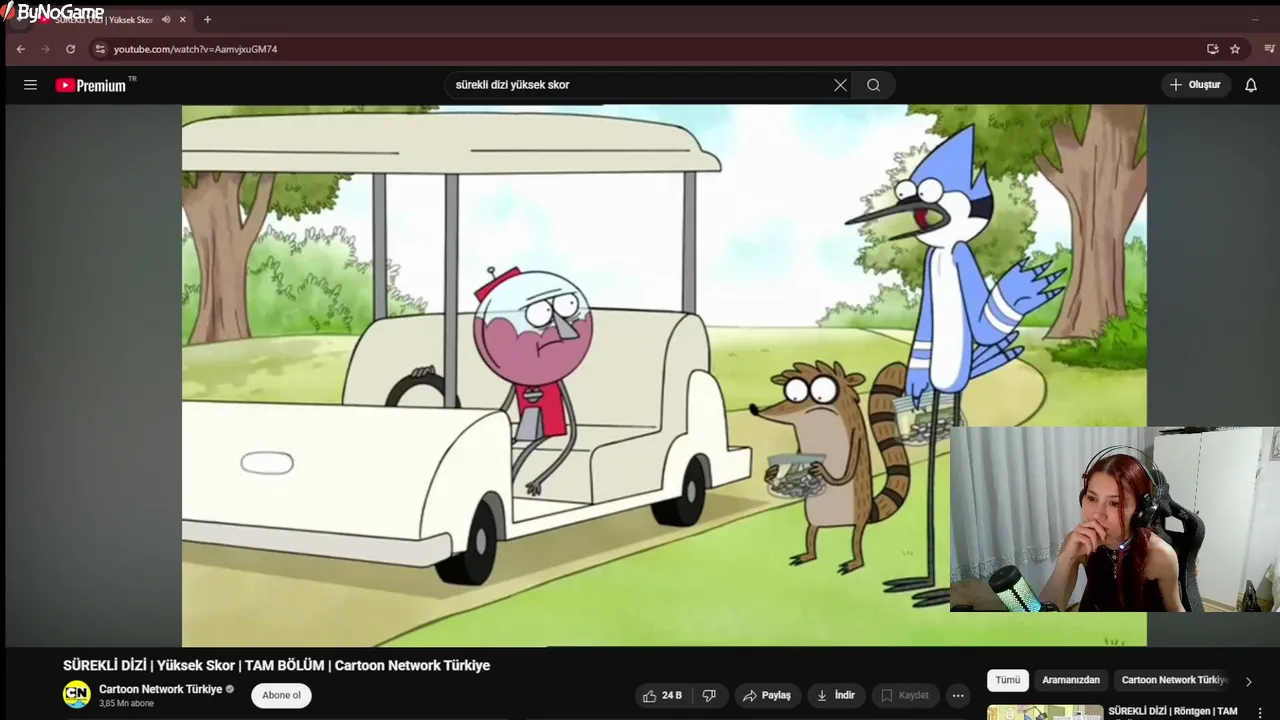
Task: Open YouTube notifications bell
Action: [1250, 85]
